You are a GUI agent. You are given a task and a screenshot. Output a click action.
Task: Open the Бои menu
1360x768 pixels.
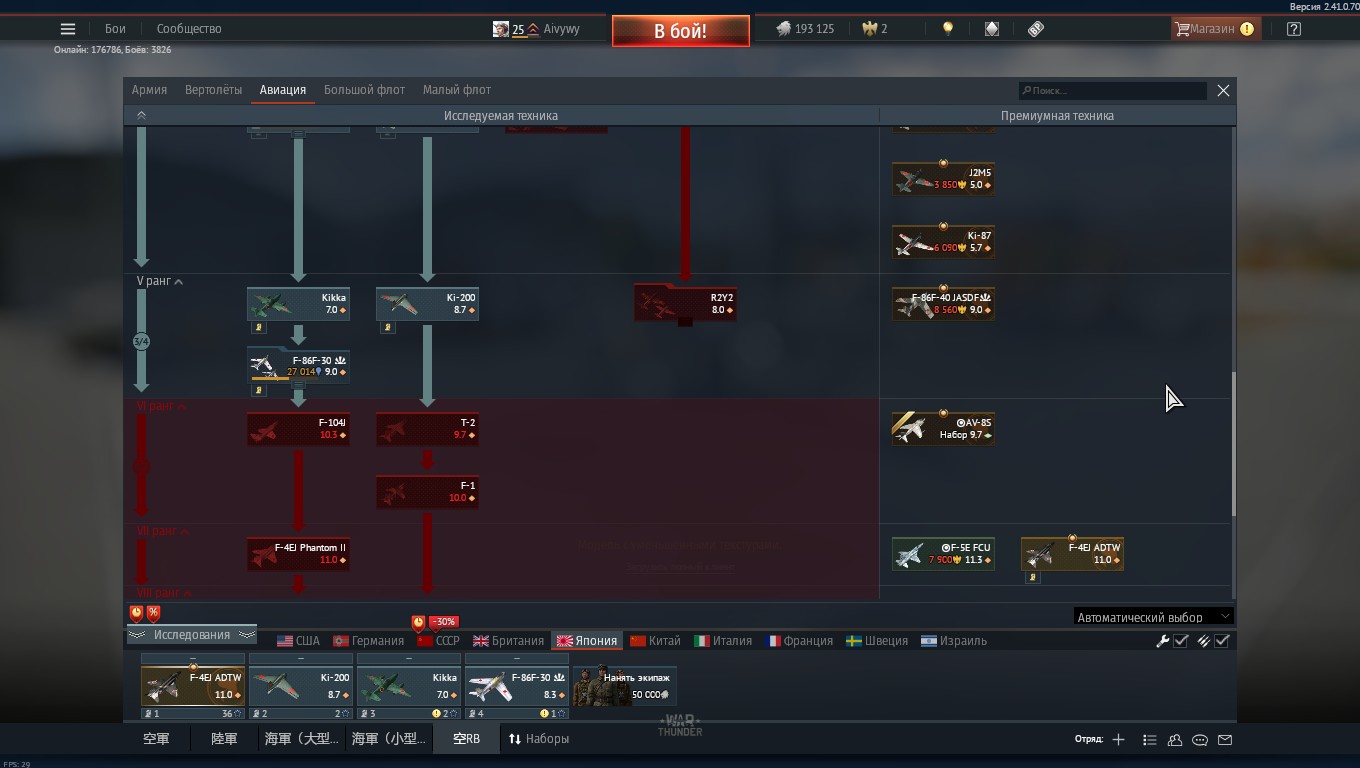(x=115, y=29)
